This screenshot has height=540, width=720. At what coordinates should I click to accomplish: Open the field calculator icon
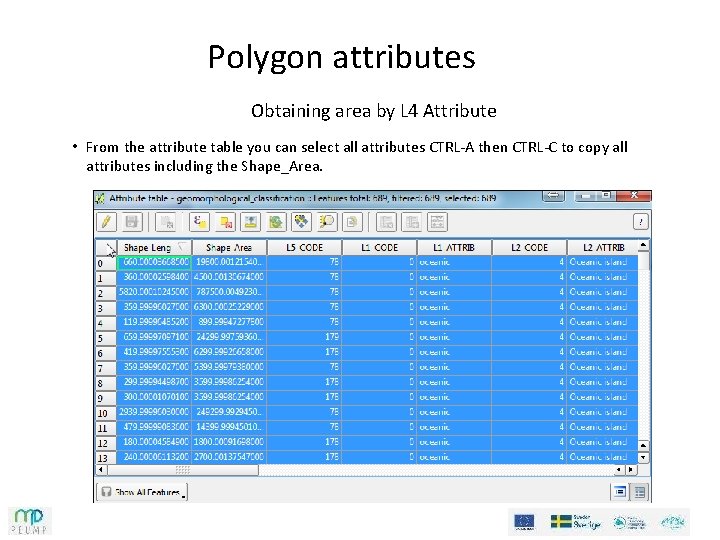(x=437, y=222)
